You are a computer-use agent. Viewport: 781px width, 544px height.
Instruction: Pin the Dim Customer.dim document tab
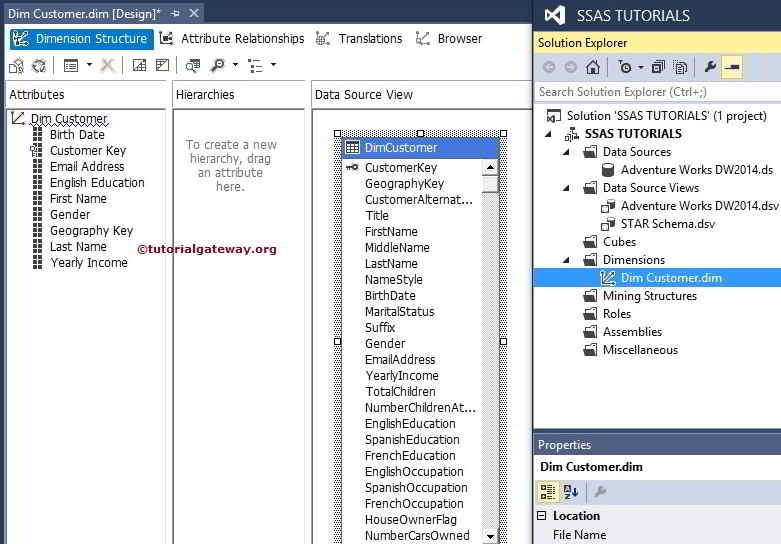(x=175, y=14)
